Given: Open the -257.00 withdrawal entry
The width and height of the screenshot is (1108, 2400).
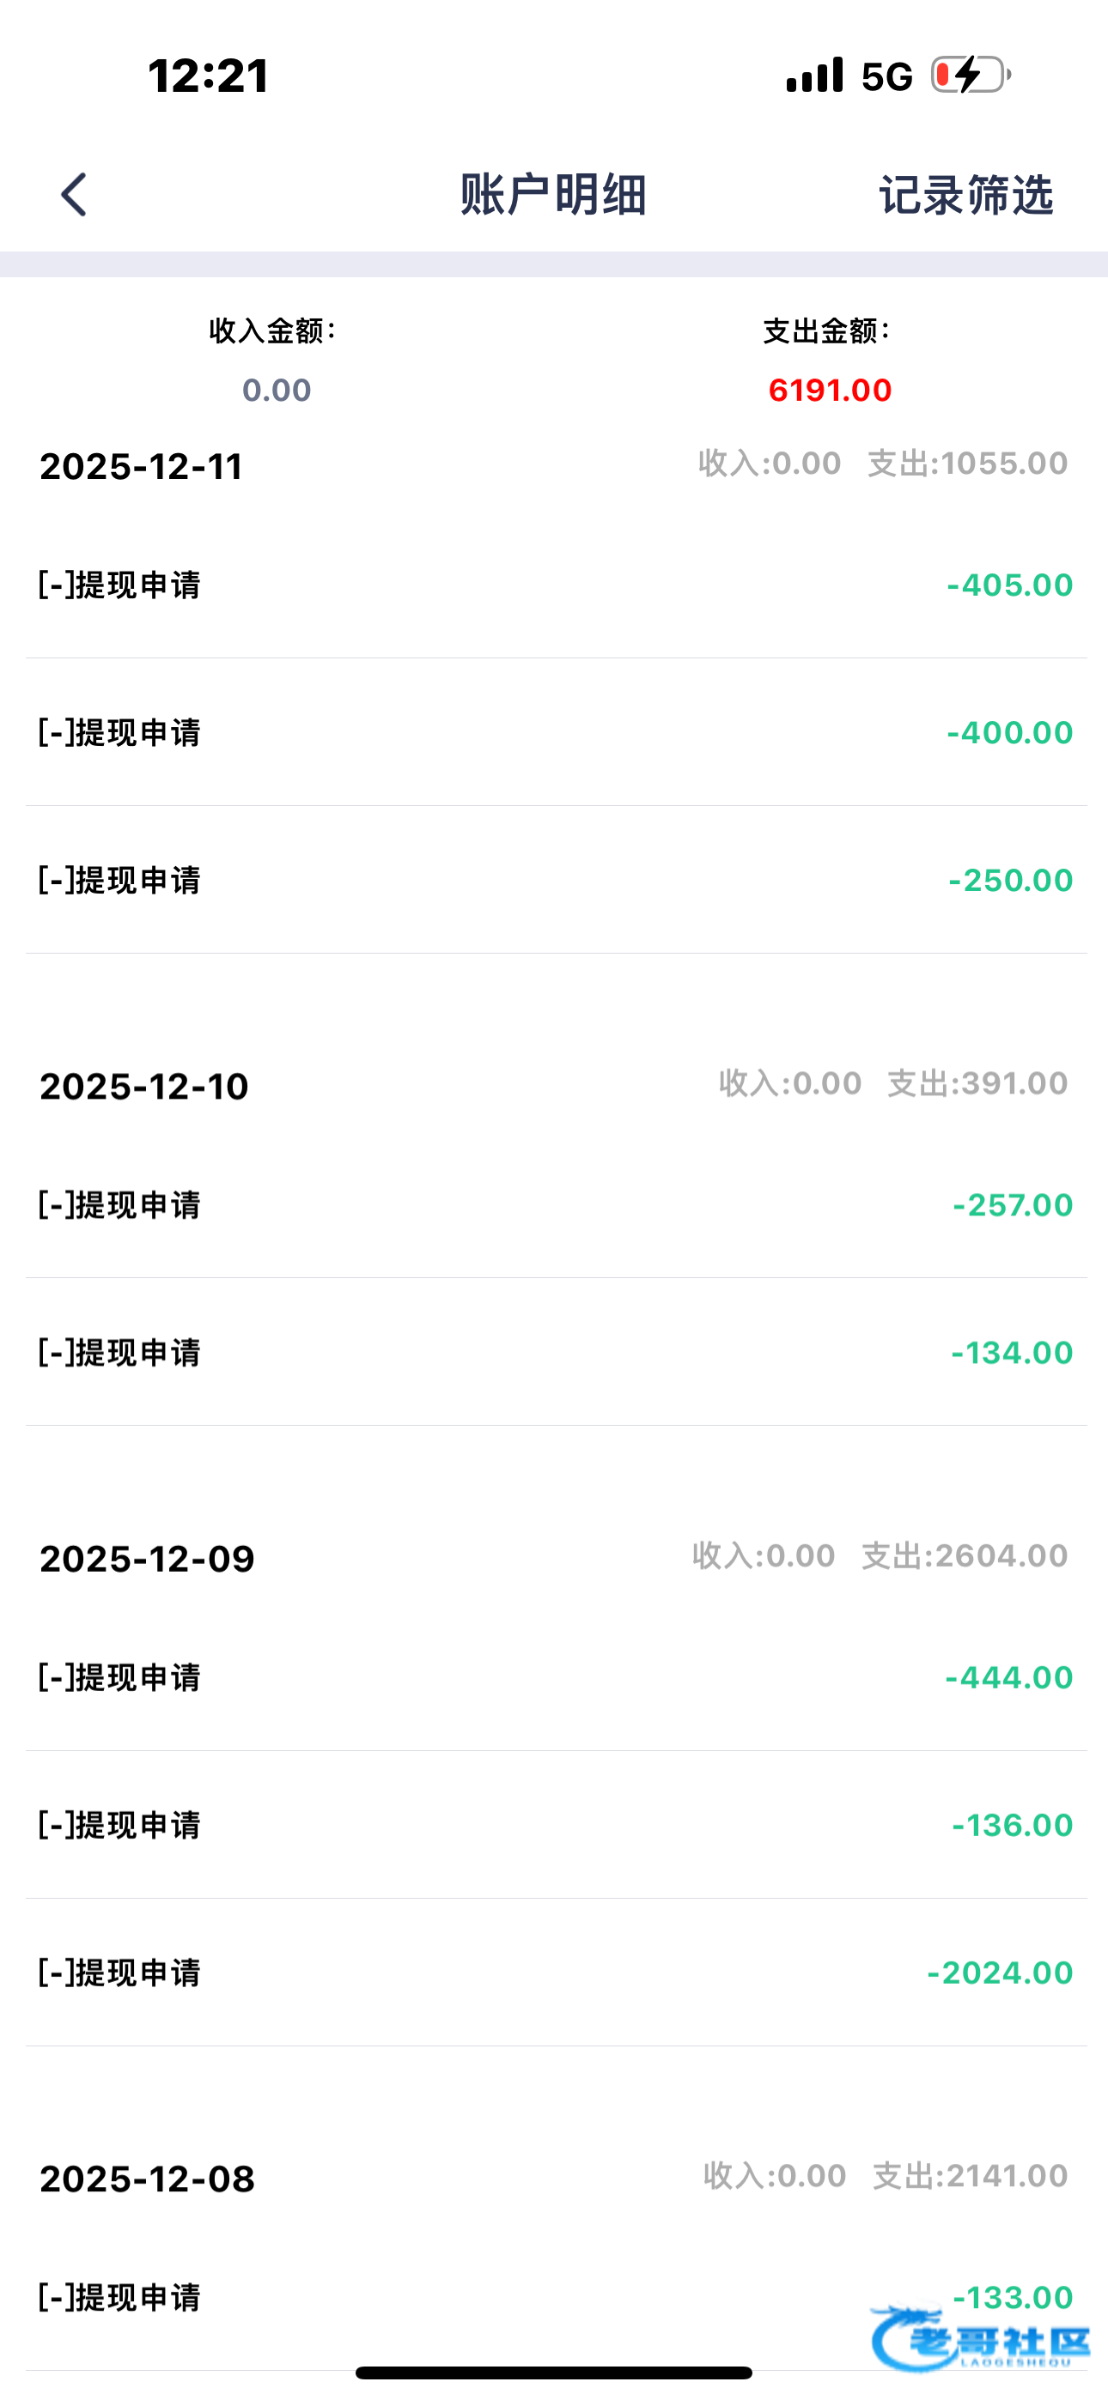Looking at the screenshot, I should 554,1205.
